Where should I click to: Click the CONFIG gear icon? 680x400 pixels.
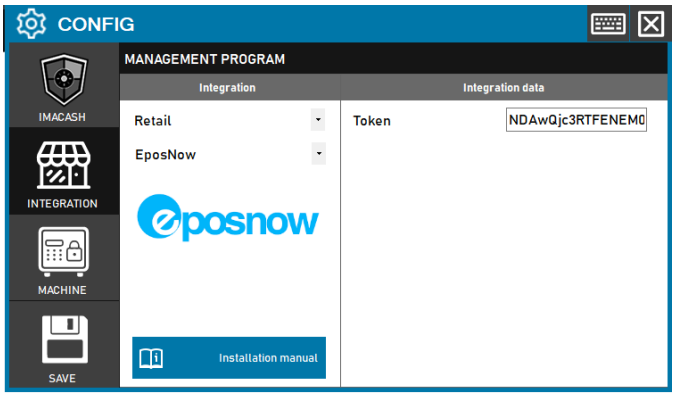pos(33,23)
